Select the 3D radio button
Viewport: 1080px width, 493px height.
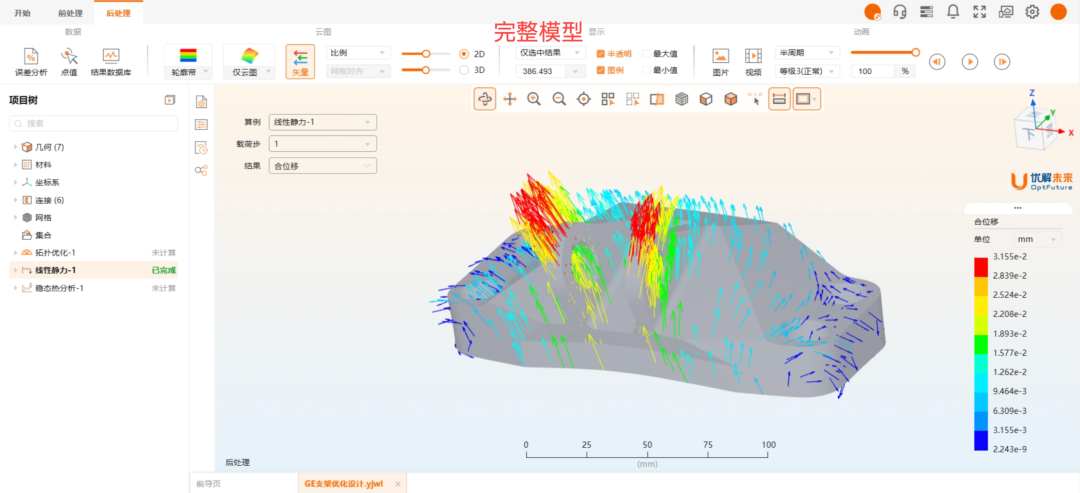click(x=464, y=70)
